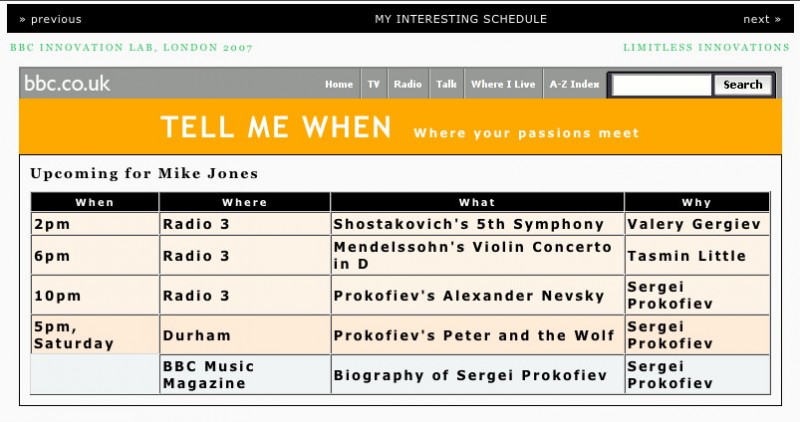Image resolution: width=800 pixels, height=422 pixels.
Task: Go to the next slide
Action: pos(761,19)
